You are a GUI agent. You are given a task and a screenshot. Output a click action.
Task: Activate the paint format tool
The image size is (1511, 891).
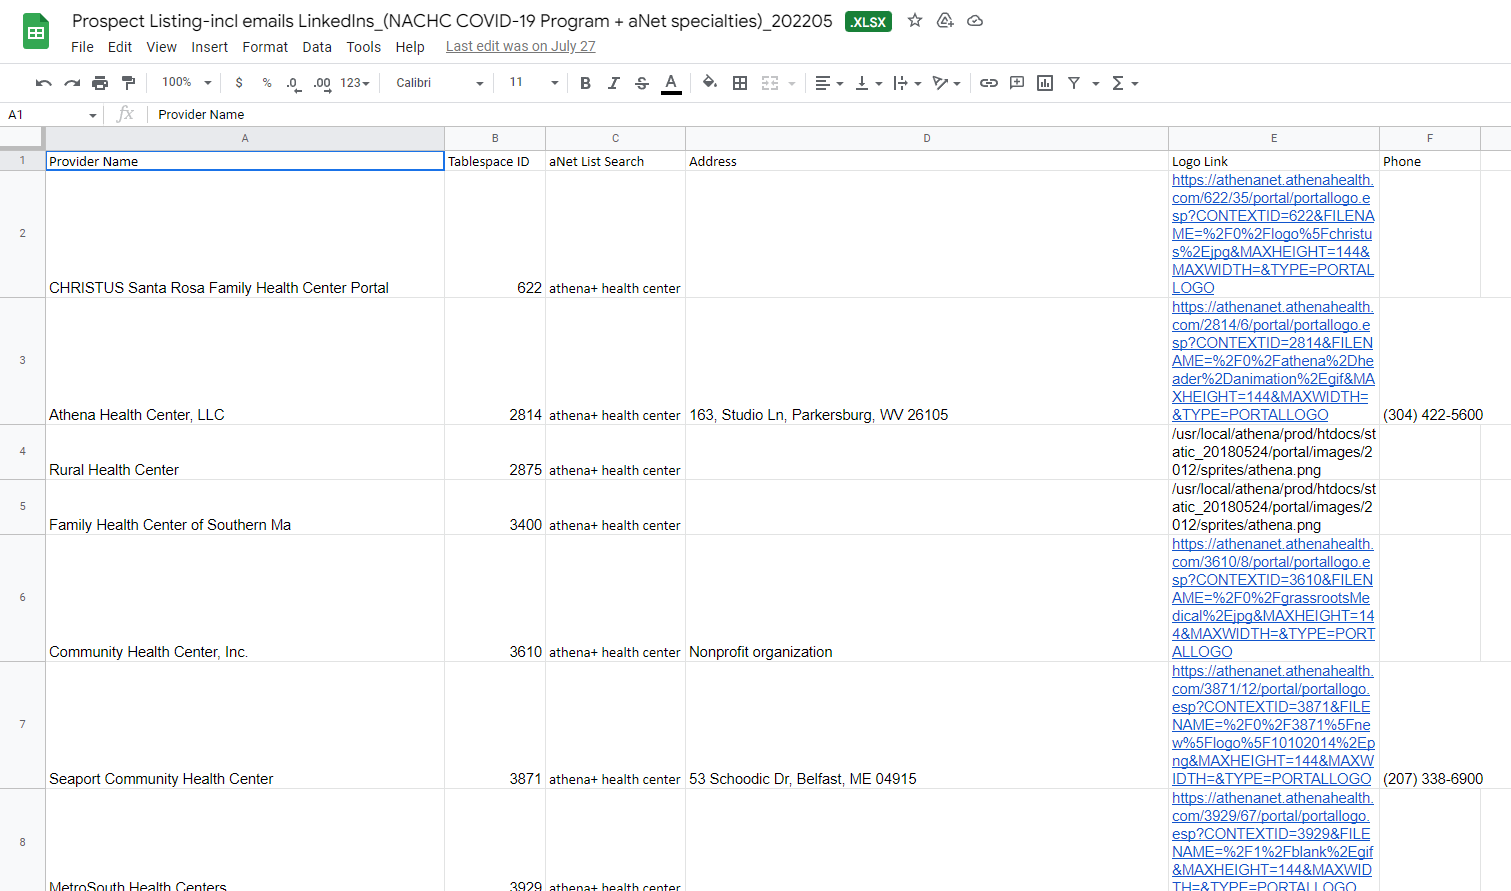[128, 83]
